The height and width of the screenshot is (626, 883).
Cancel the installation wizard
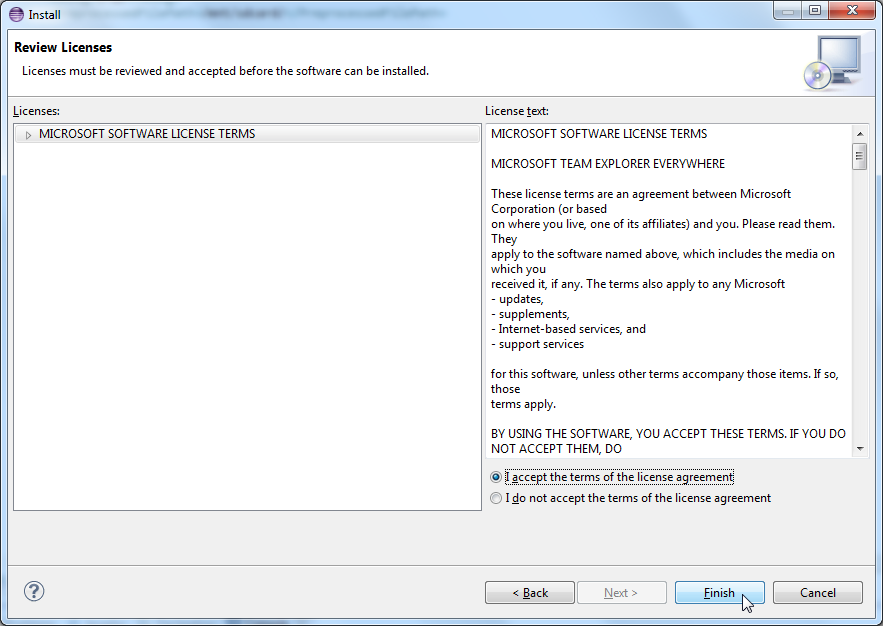click(817, 593)
